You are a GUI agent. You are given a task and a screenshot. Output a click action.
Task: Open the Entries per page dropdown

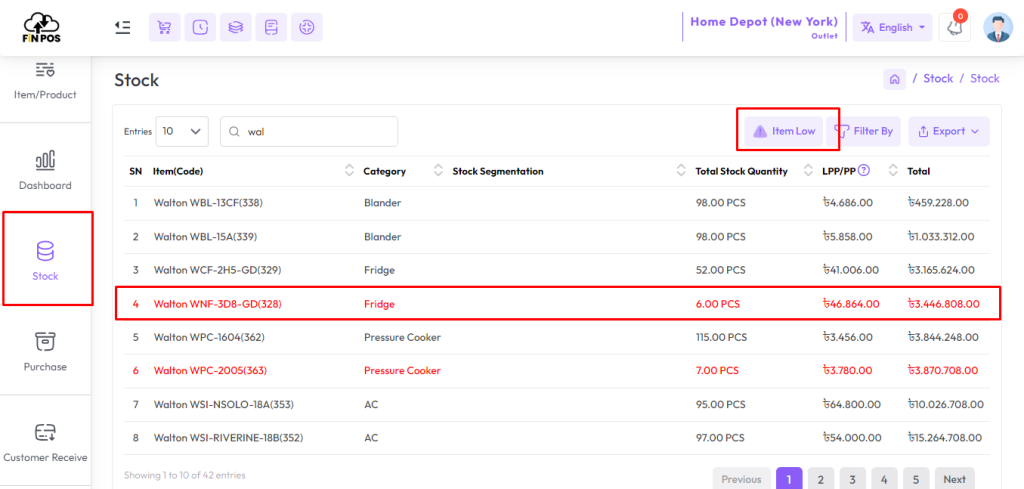click(182, 131)
